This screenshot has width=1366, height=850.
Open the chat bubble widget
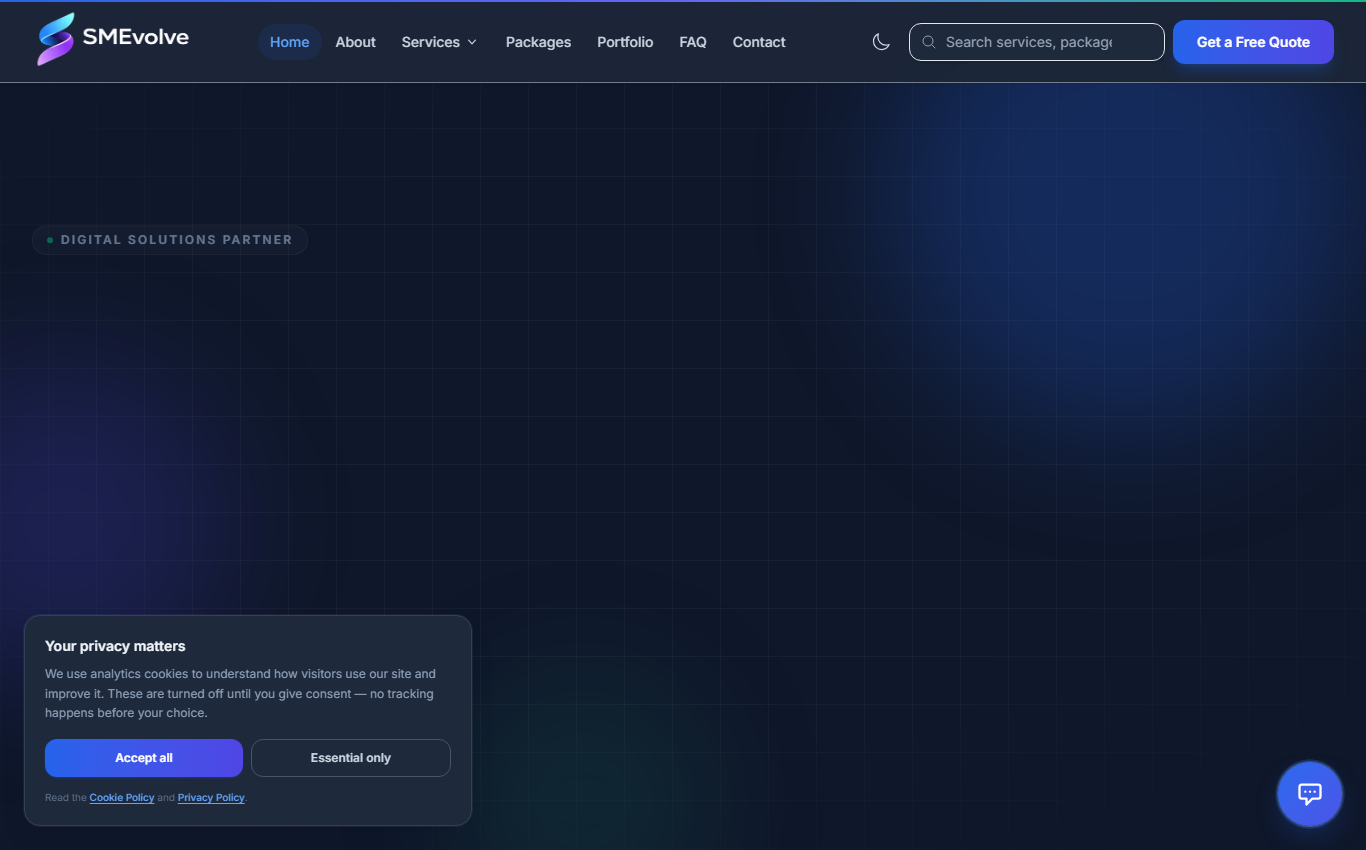(1310, 794)
